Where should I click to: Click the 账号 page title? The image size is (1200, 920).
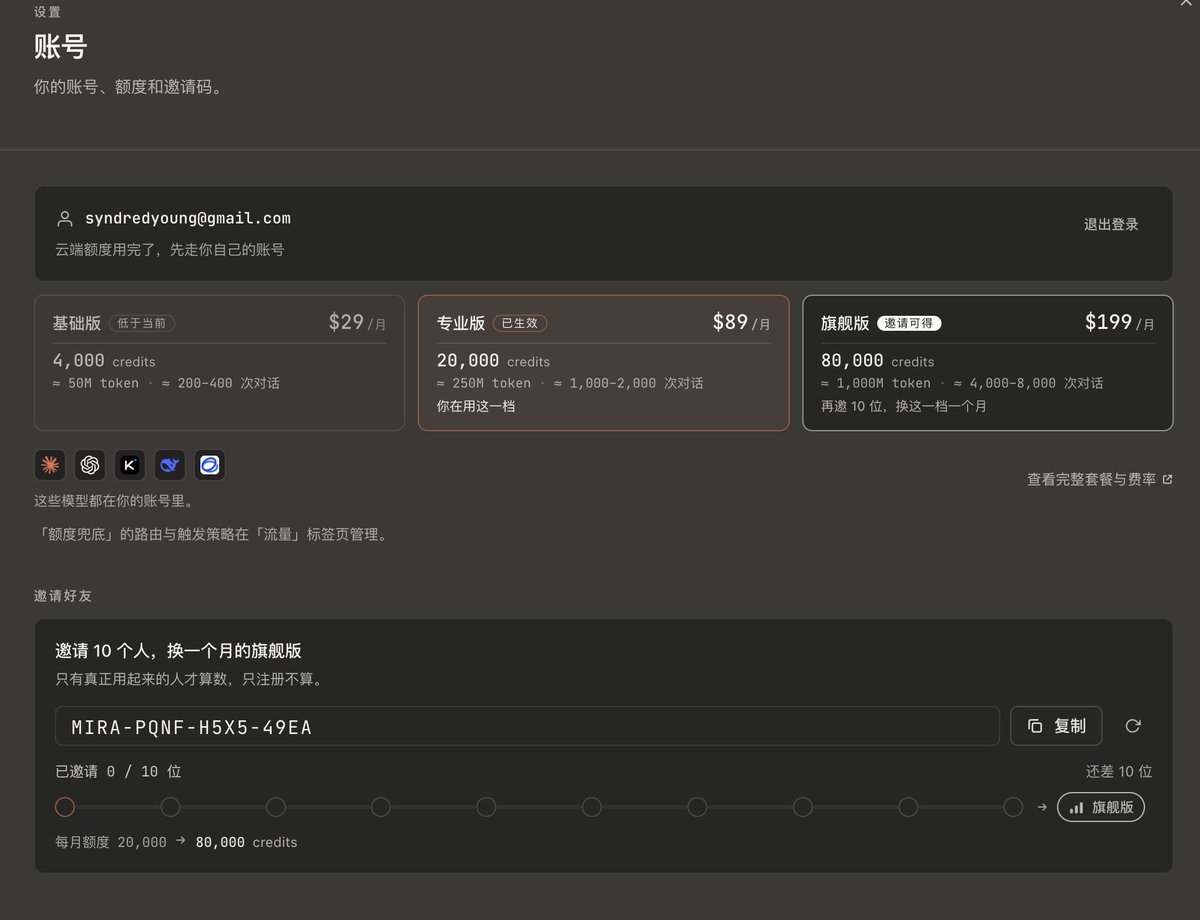pos(60,47)
